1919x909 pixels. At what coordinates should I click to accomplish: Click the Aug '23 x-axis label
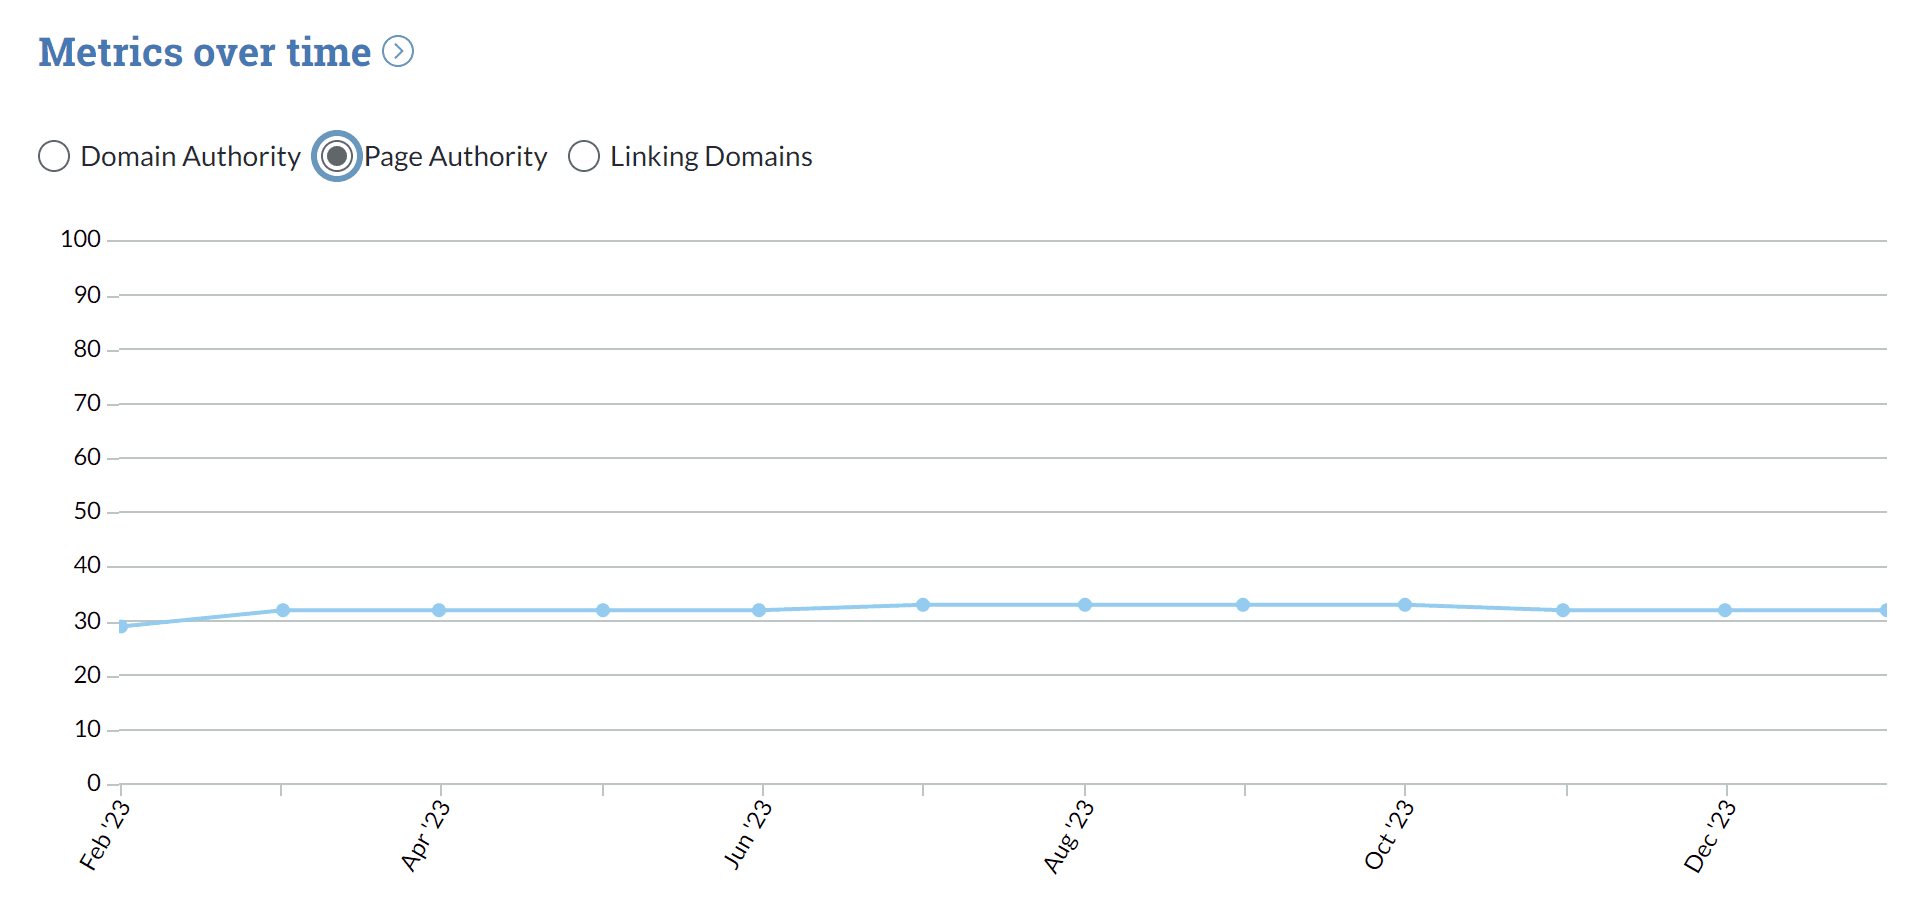point(1069,837)
